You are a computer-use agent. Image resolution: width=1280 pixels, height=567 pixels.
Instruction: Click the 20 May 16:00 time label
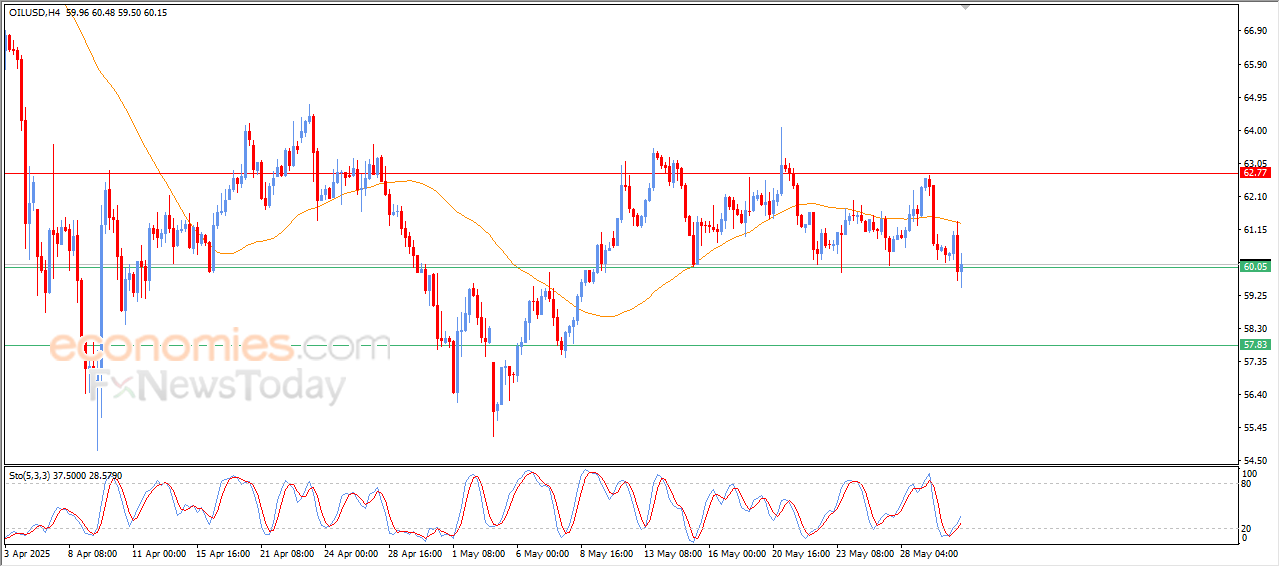pyautogui.click(x=802, y=552)
